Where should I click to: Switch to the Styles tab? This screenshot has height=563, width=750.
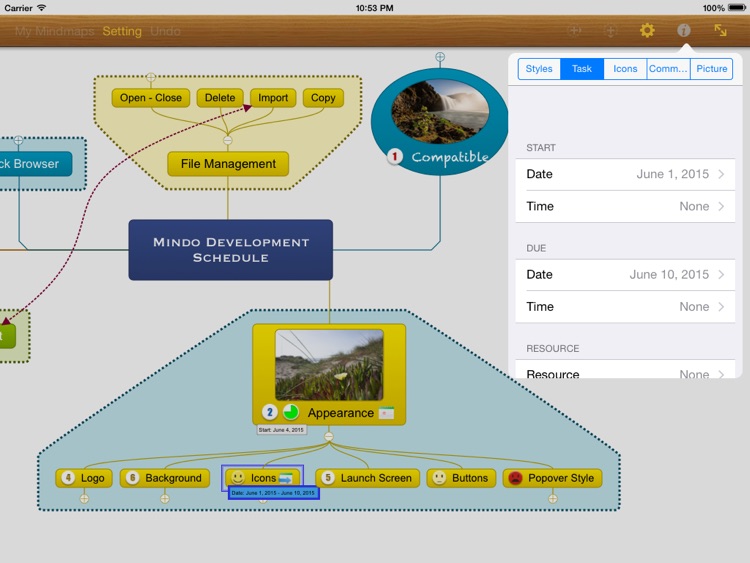click(x=539, y=69)
